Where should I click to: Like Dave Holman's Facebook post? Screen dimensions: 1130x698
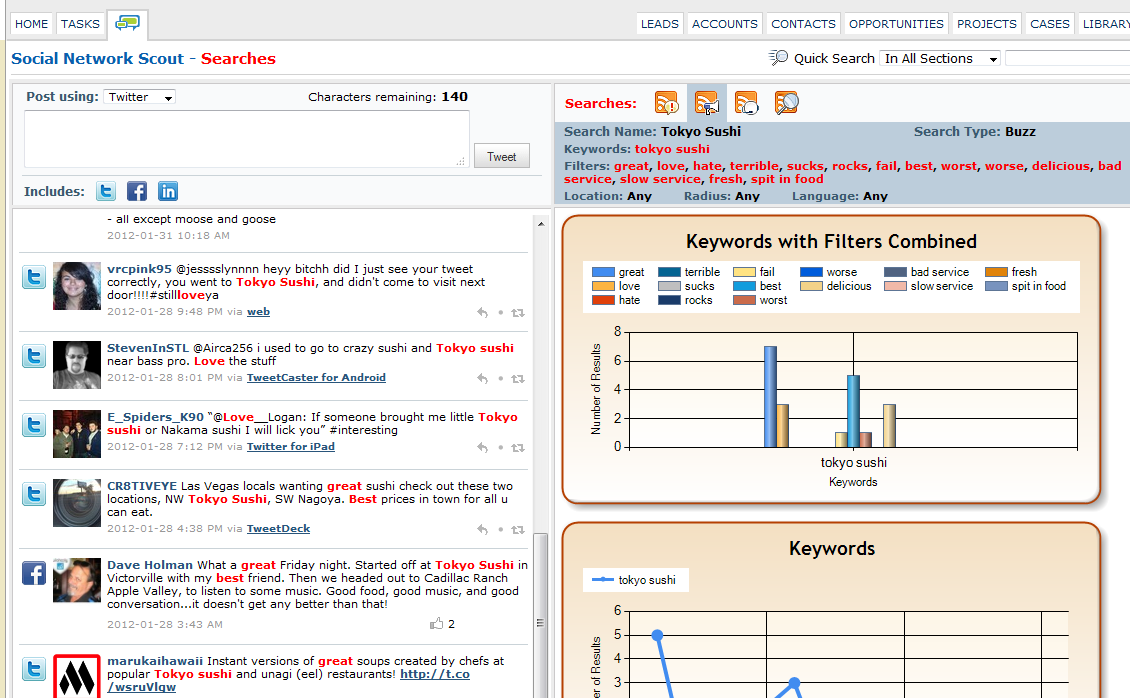point(437,624)
